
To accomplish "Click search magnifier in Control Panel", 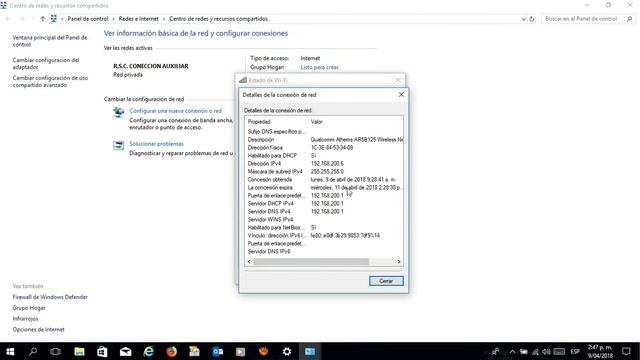I will click(x=630, y=19).
